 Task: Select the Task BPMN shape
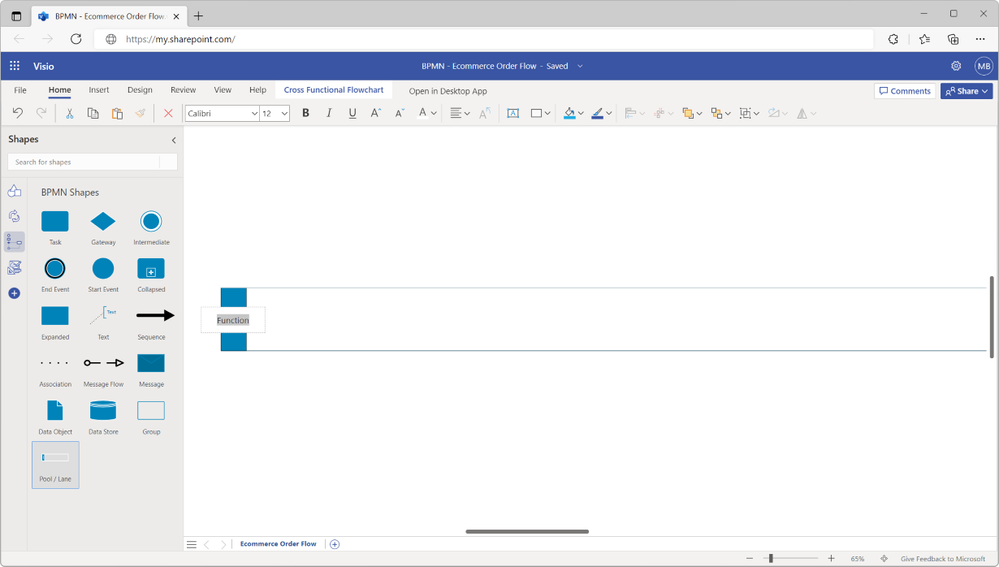tap(55, 228)
